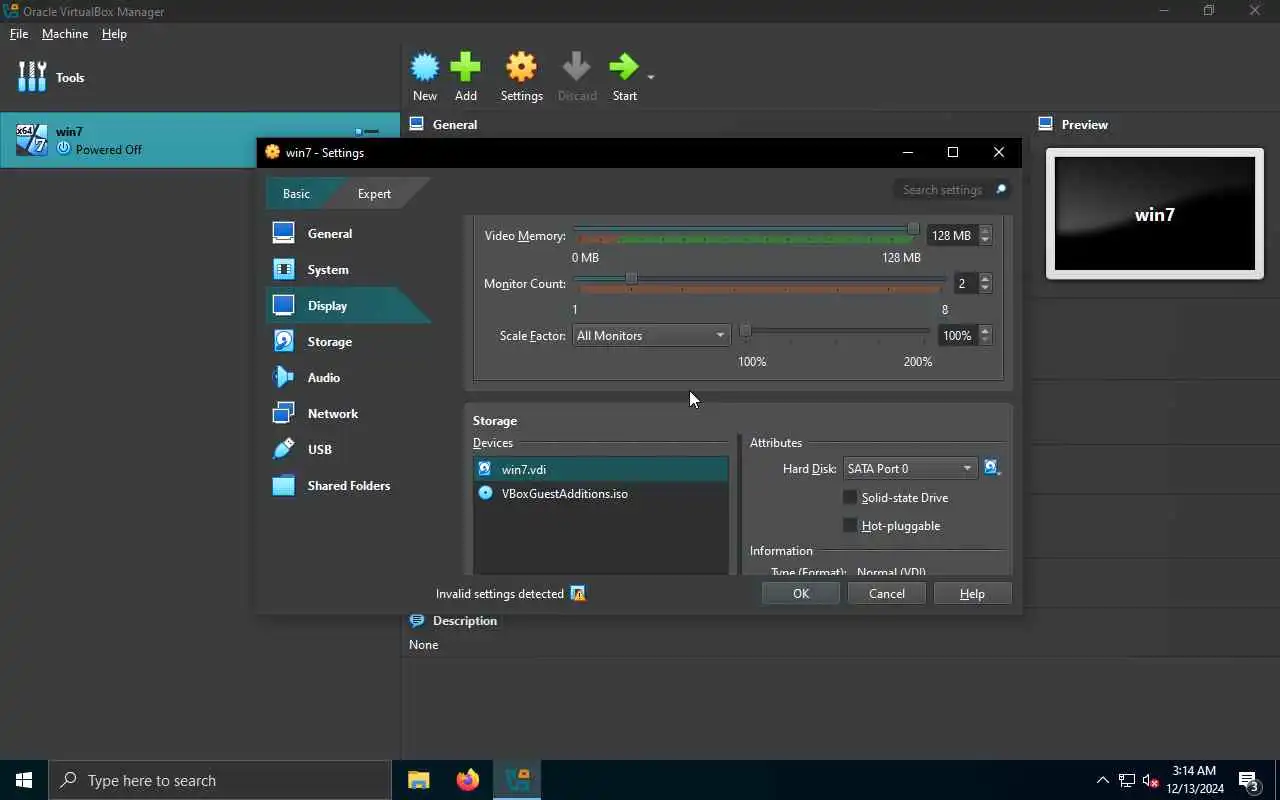Open the Start button dropdown arrow
This screenshot has height=800, width=1280.
tap(651, 77)
